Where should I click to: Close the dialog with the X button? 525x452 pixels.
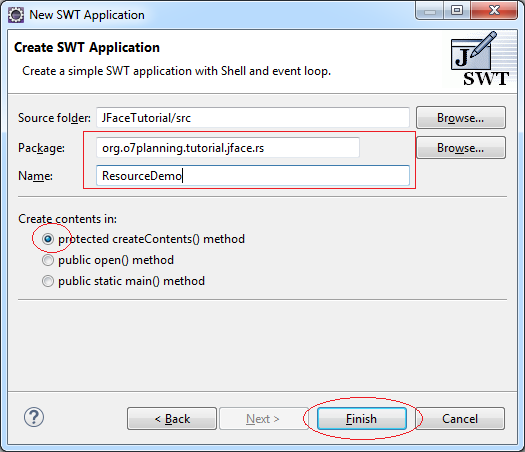click(x=494, y=11)
